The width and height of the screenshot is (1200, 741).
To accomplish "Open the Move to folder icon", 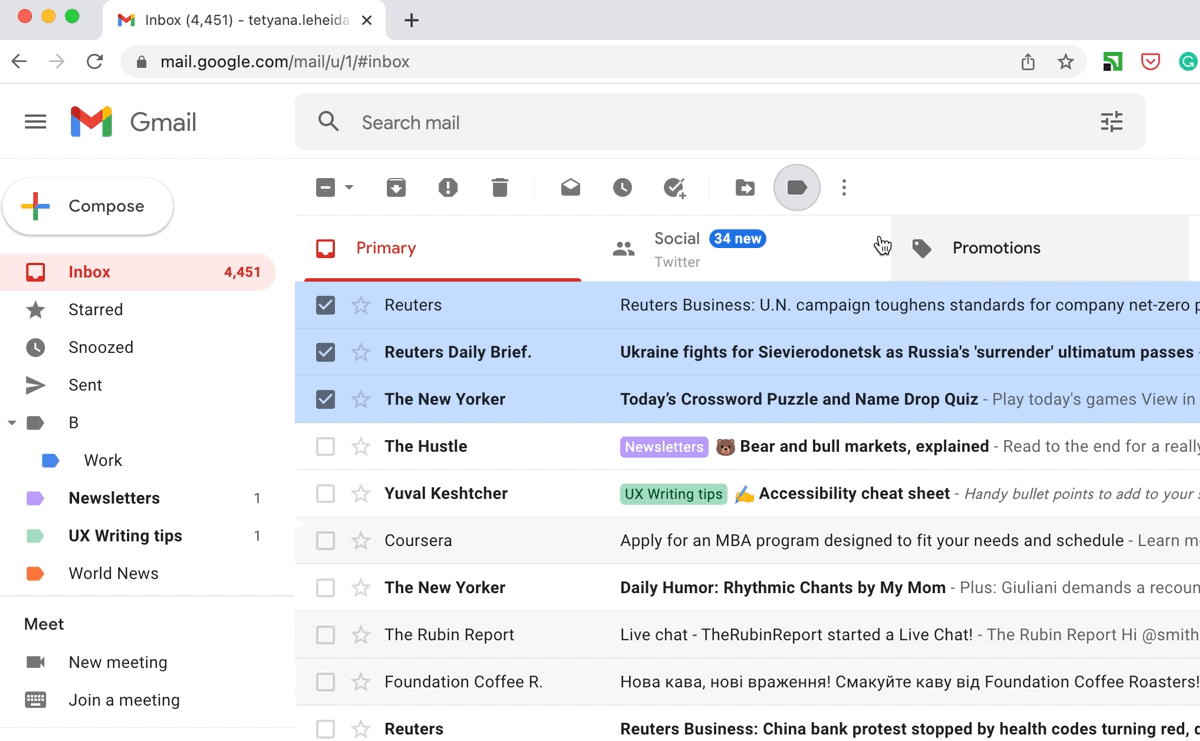I will (745, 188).
